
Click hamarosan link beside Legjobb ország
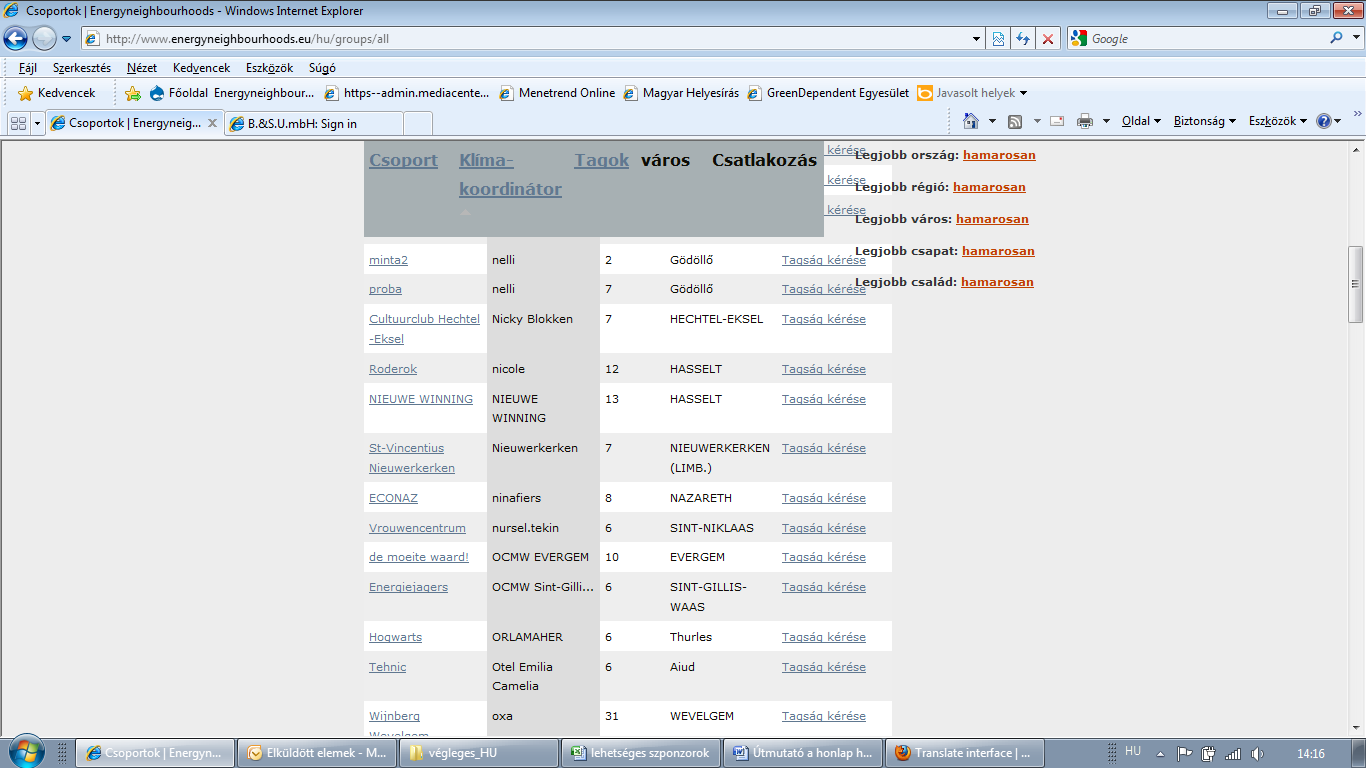click(x=999, y=155)
